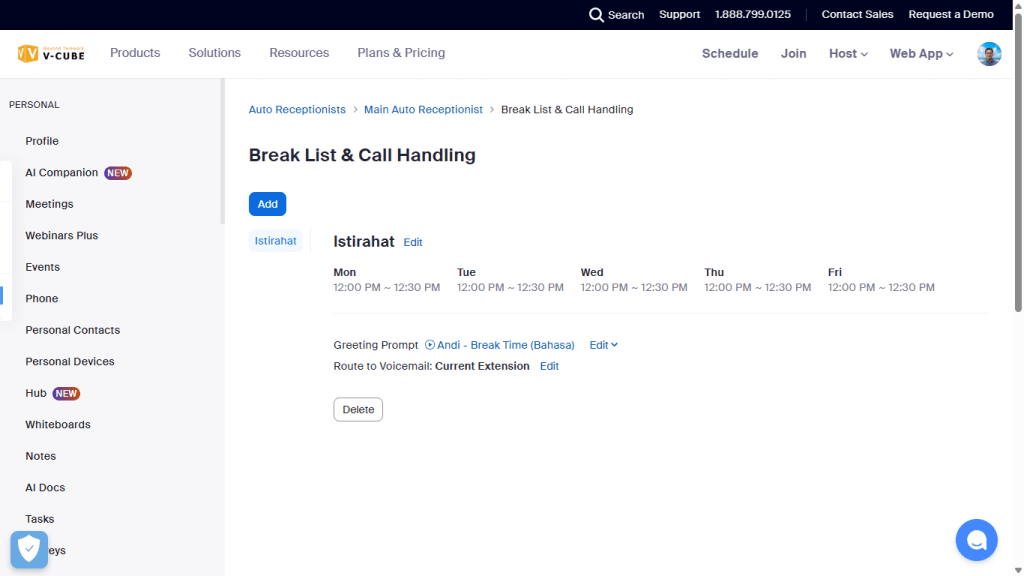Open the Resources menu
The height and width of the screenshot is (576, 1024).
(x=298, y=52)
